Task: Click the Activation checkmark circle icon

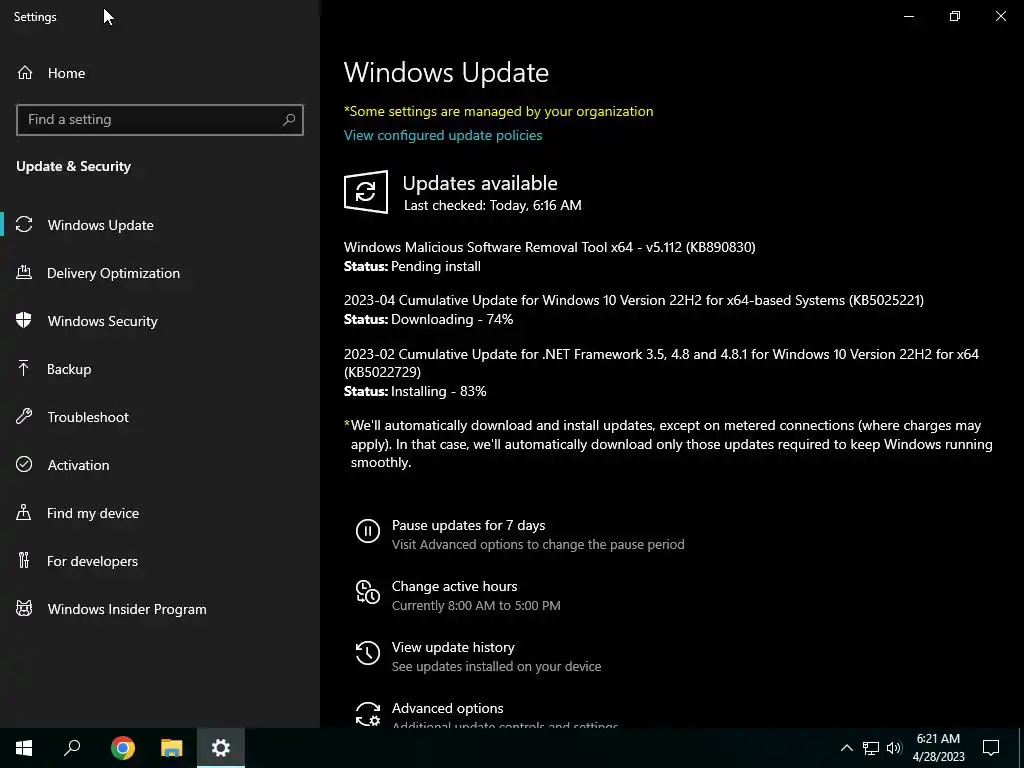Action: click(x=24, y=464)
